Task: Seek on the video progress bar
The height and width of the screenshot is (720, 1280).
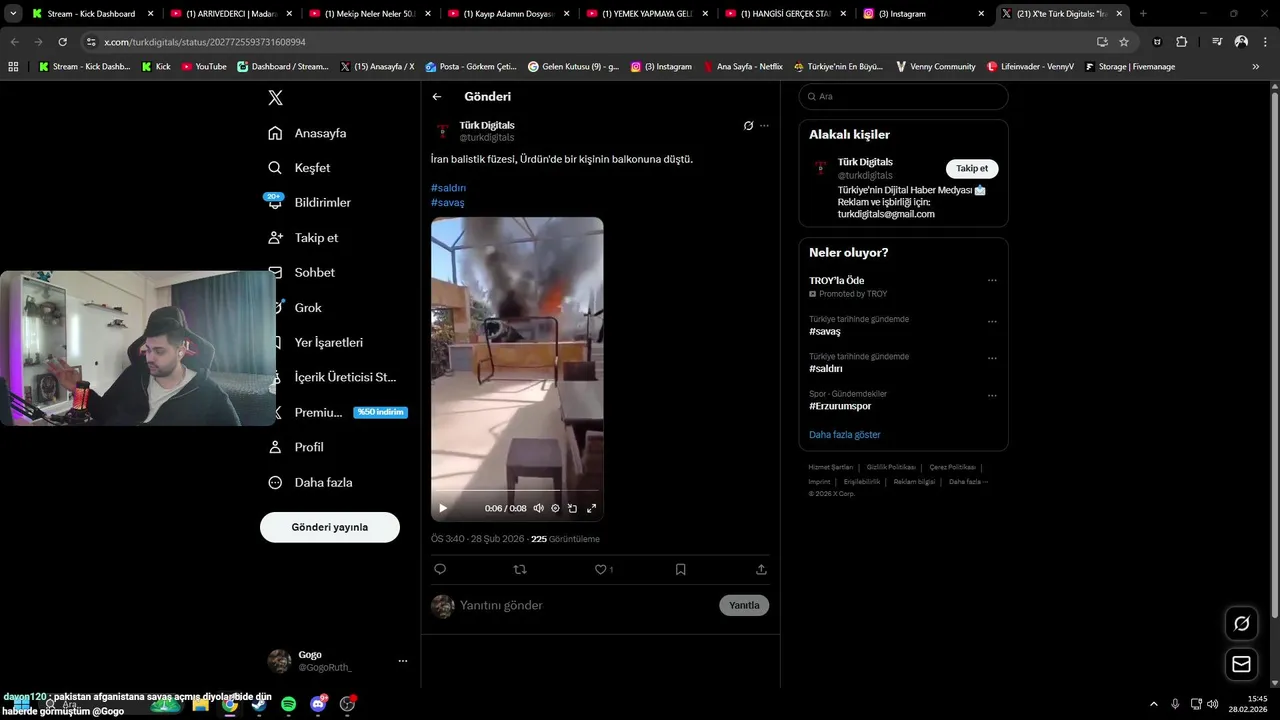Action: tap(517, 491)
